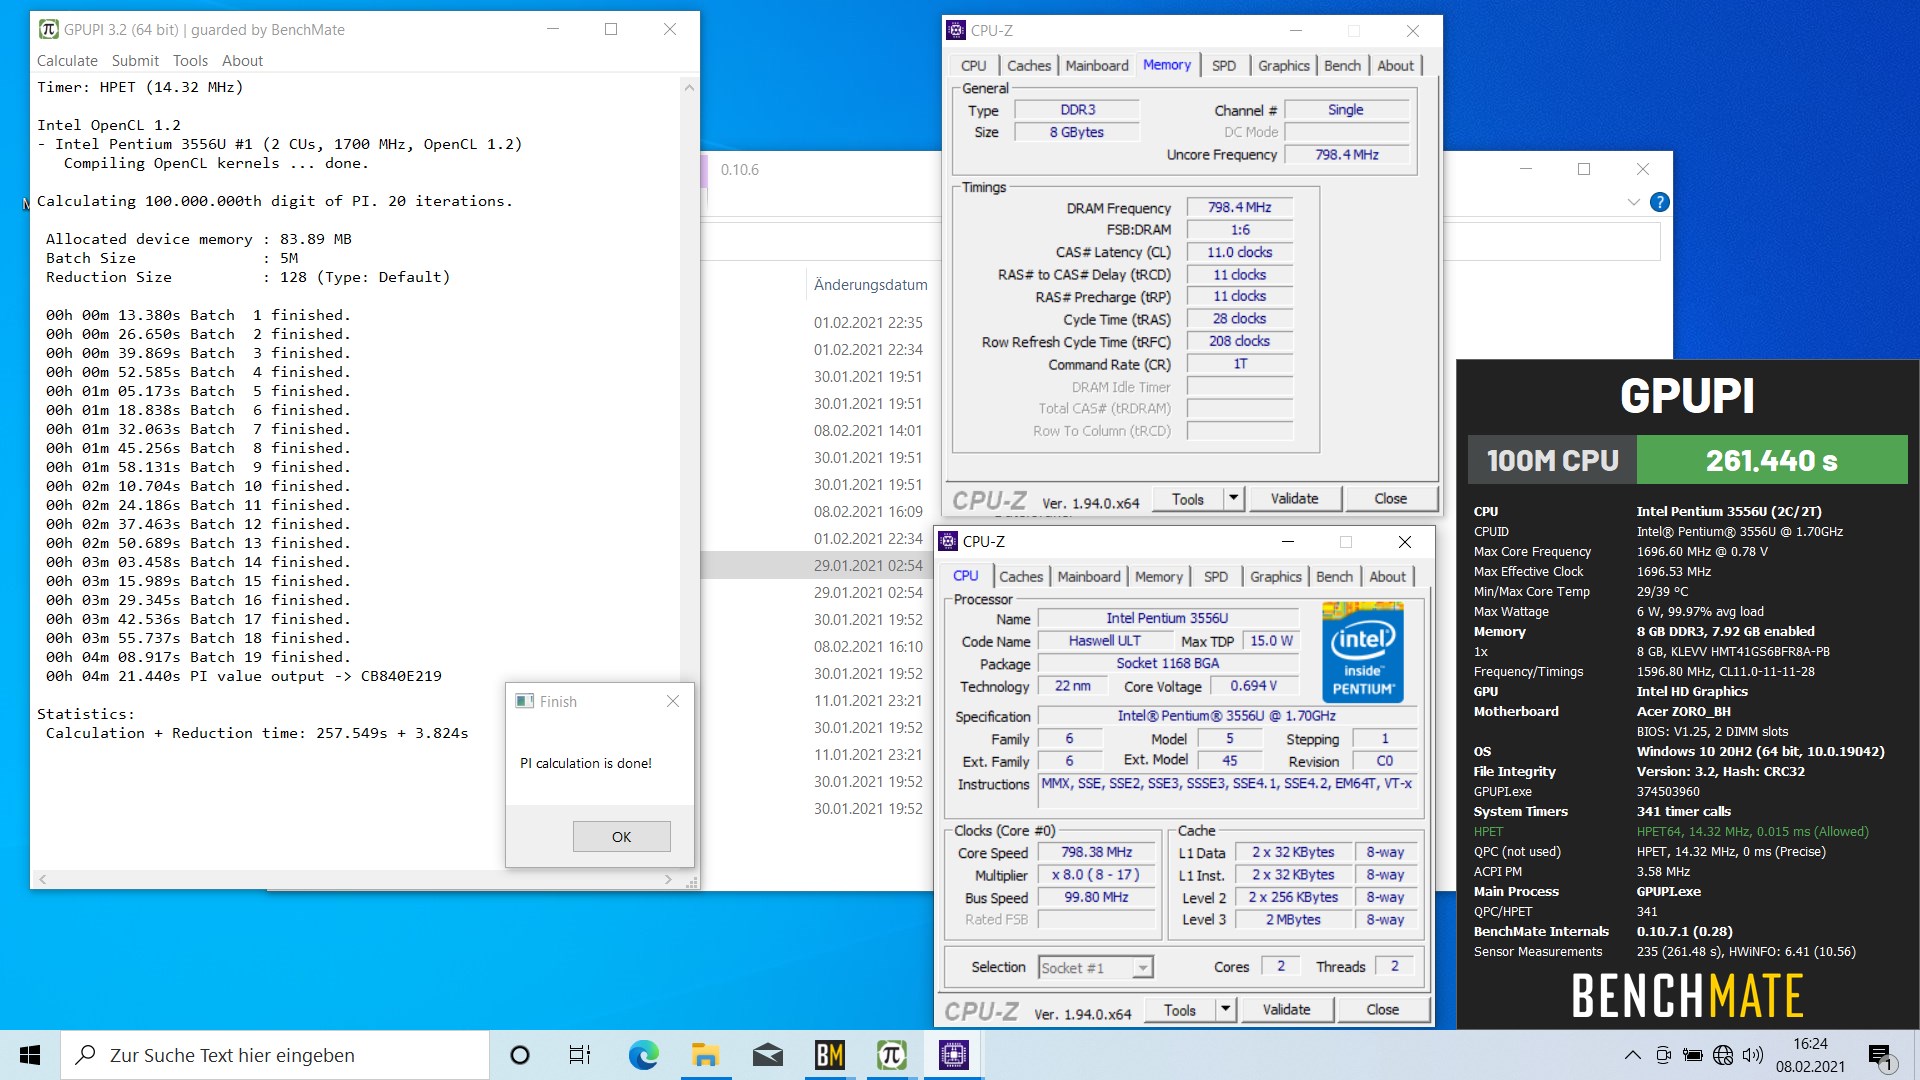
Task: Close the Finish dialog
Action: pos(673,701)
